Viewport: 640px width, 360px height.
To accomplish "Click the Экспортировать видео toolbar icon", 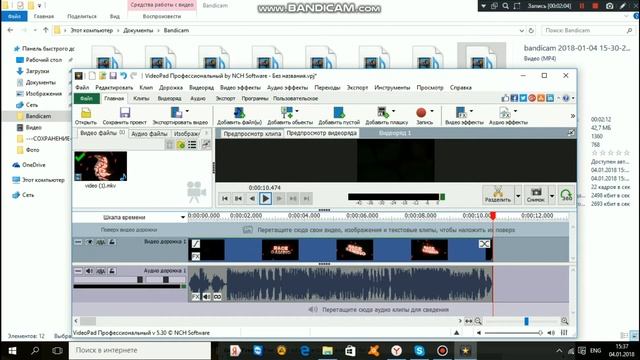I will (176, 113).
